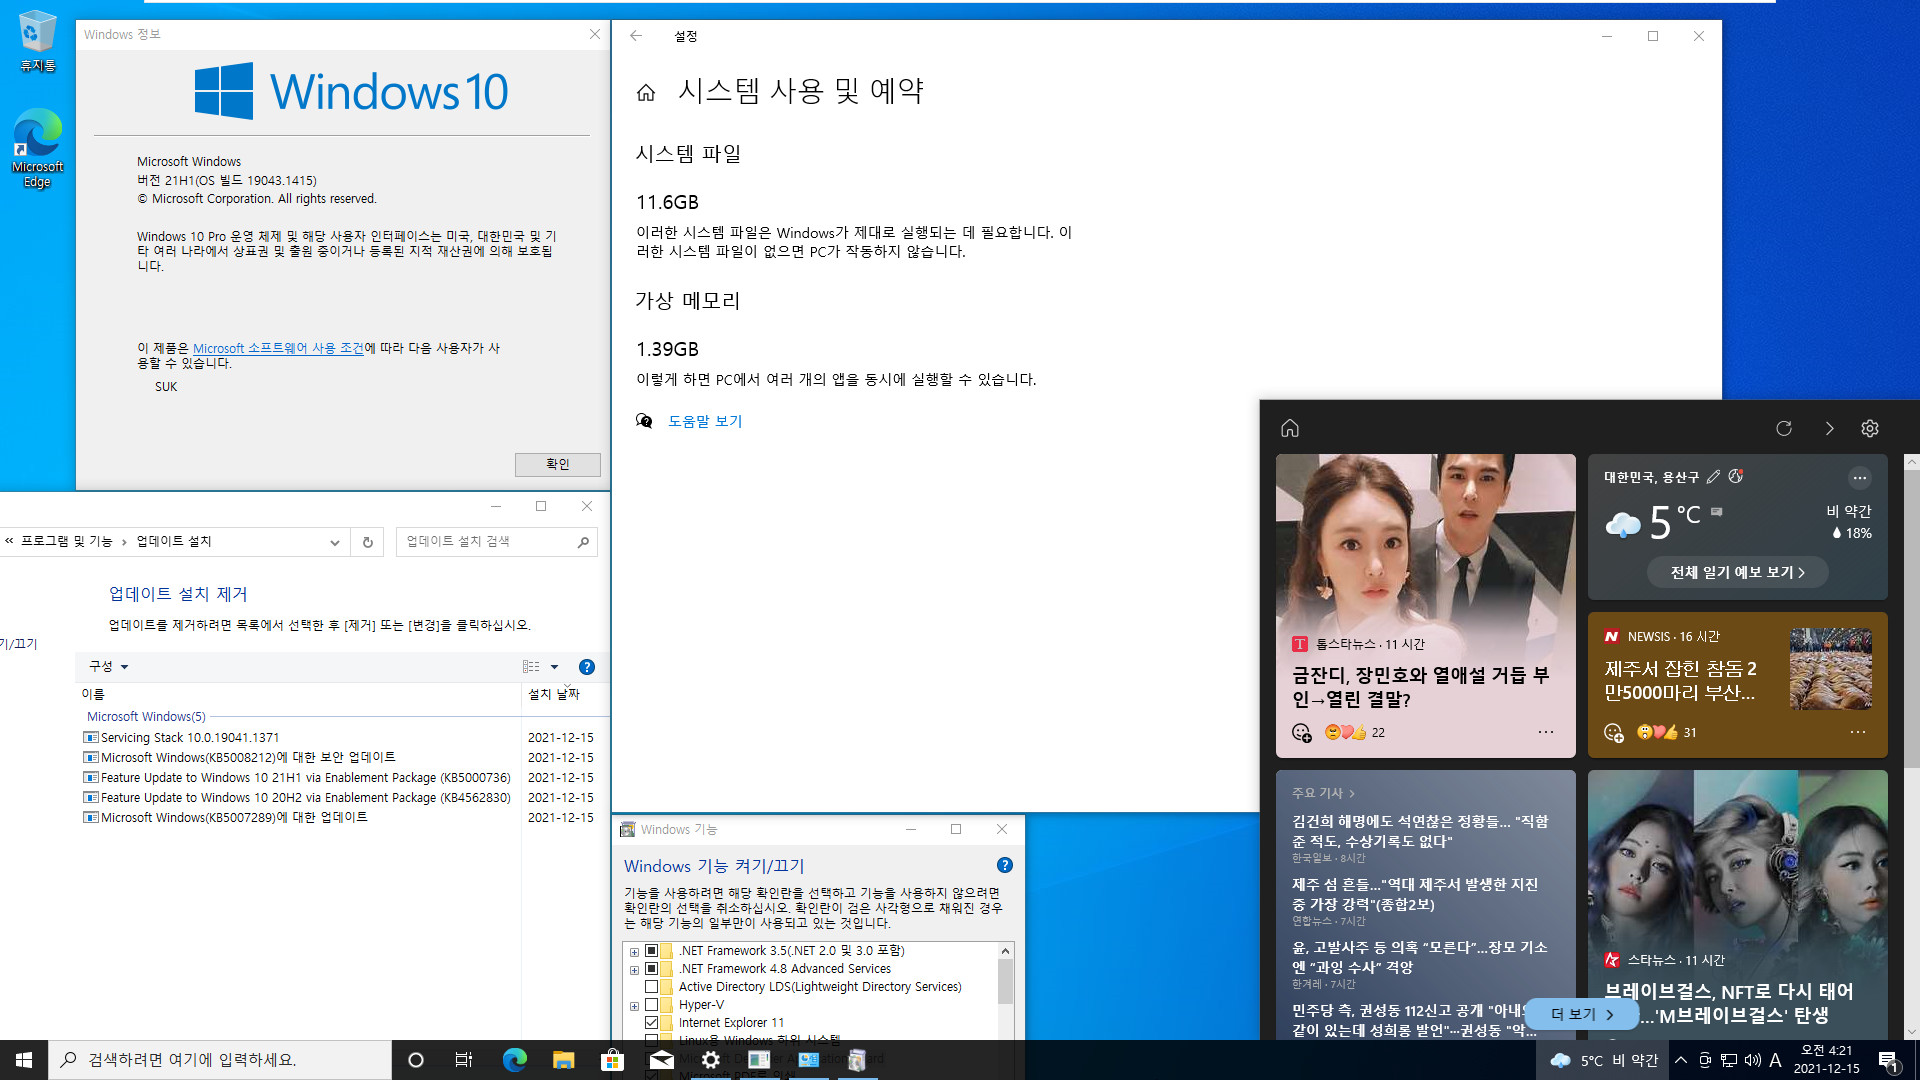Click 확인 button in Windows 정보 dialog
Viewport: 1920px width, 1080px height.
(558, 464)
